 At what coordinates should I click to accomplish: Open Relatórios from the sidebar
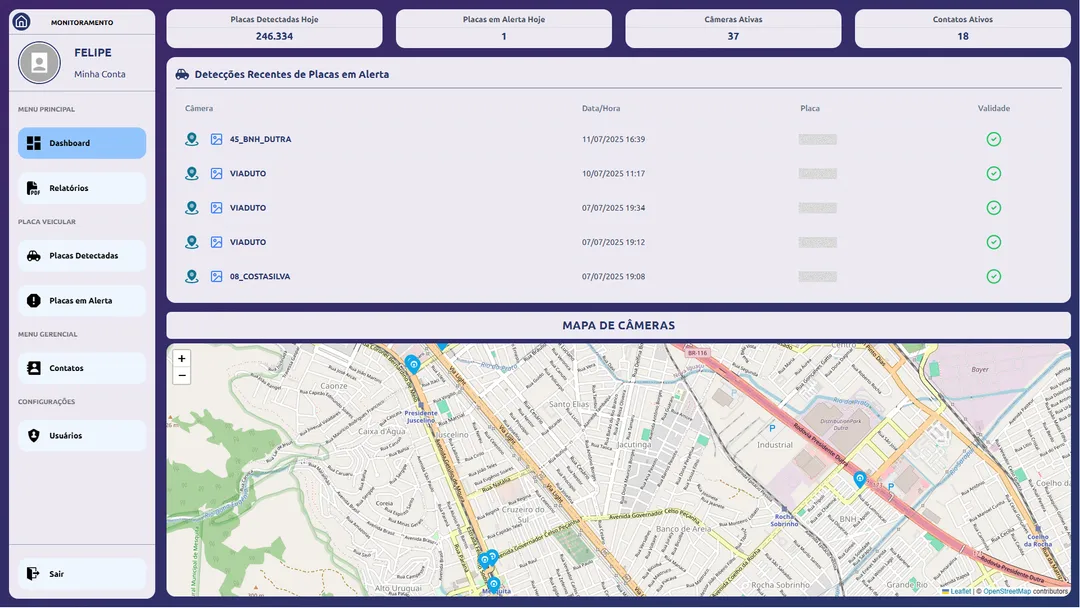coord(82,188)
